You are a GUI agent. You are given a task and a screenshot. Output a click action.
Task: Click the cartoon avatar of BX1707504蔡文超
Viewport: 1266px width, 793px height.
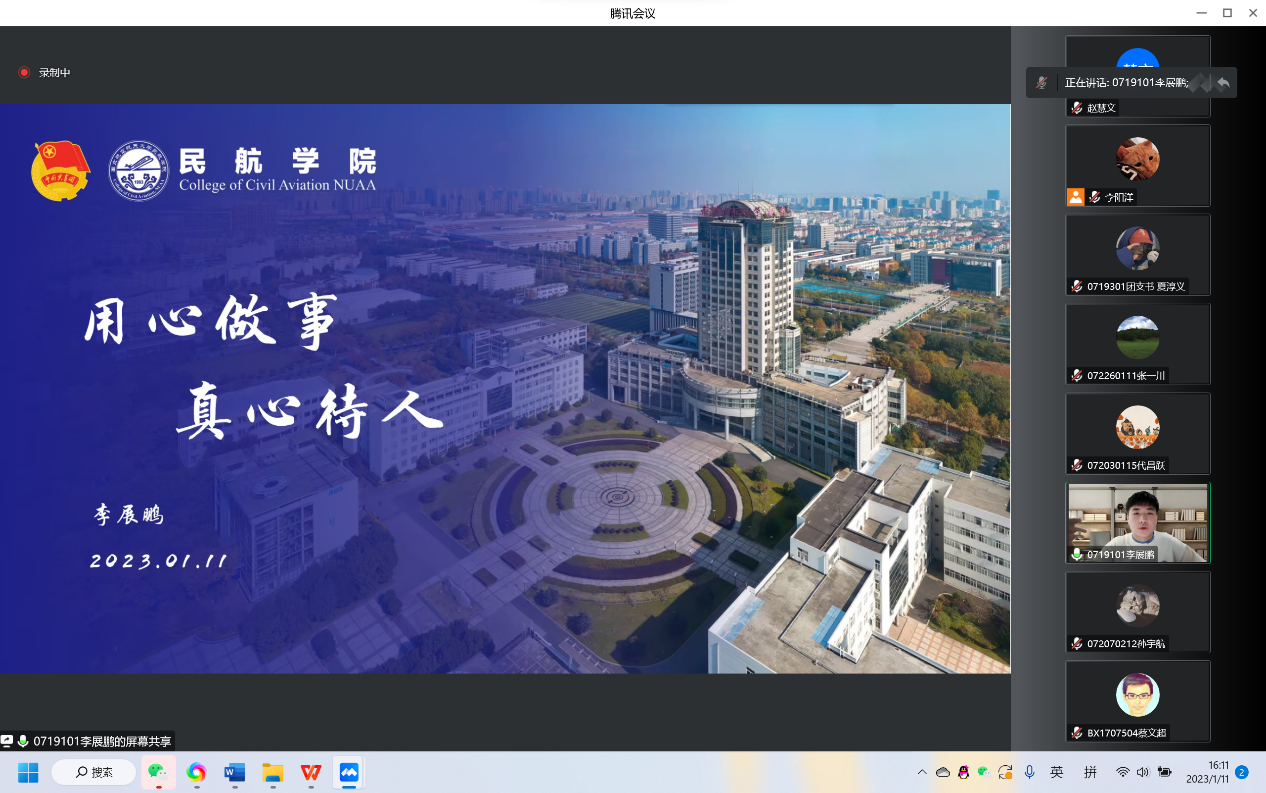tap(1137, 694)
